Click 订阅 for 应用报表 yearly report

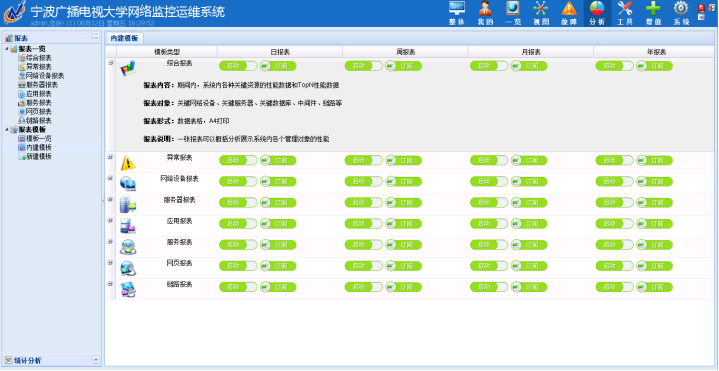tap(655, 224)
